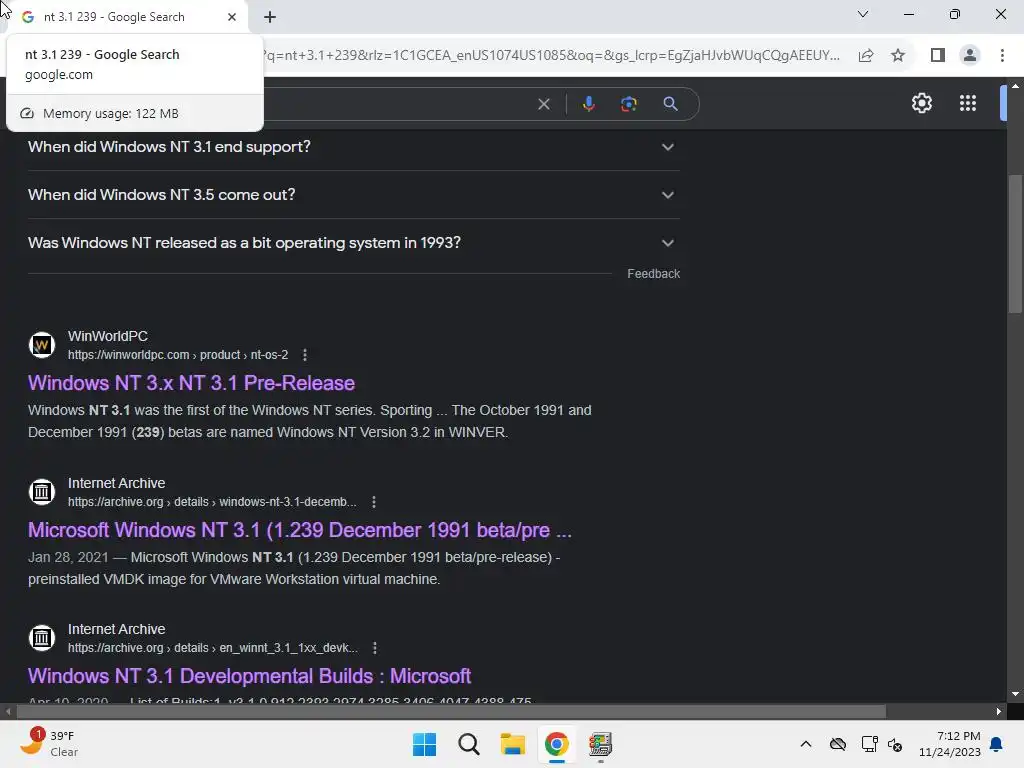The width and height of the screenshot is (1024, 768).
Task: Click Internet Archive favicon for Developmental Builds
Action: pos(42,638)
